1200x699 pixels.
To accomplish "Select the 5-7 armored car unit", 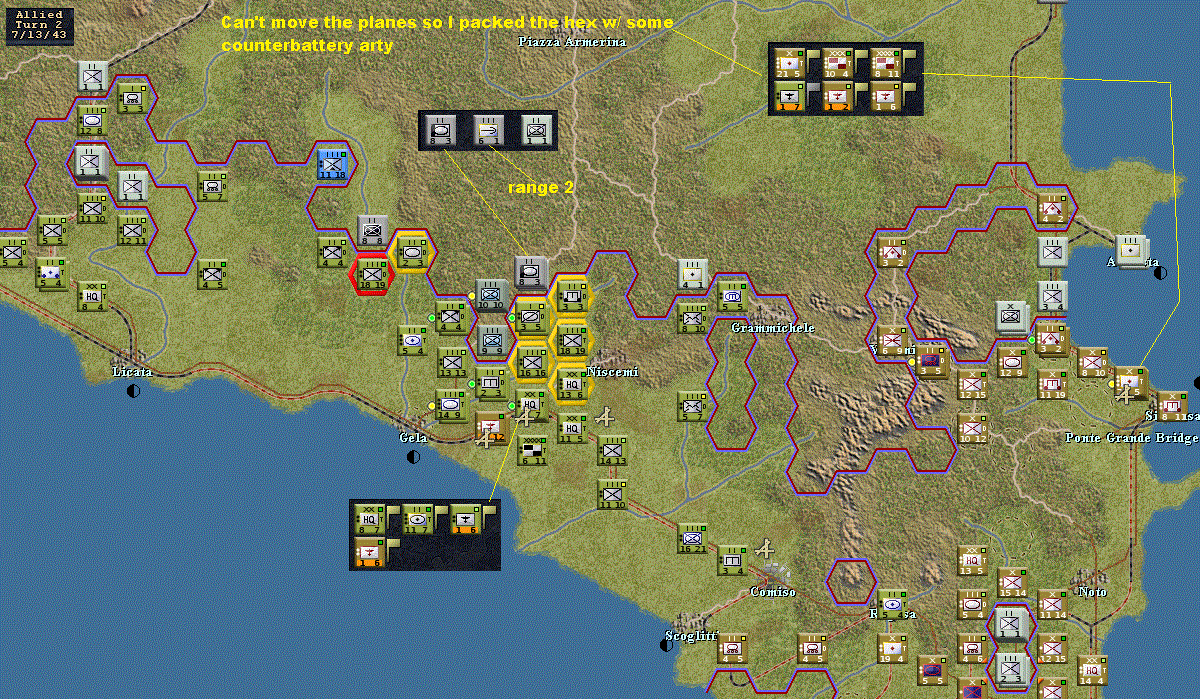I will point(211,185).
